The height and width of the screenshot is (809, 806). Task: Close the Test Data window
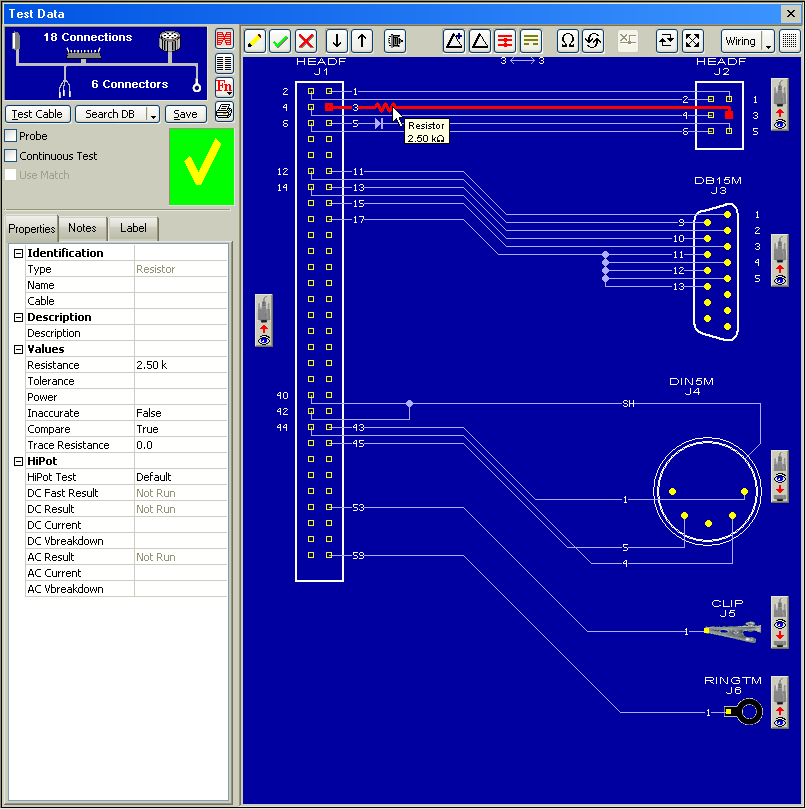coord(790,14)
